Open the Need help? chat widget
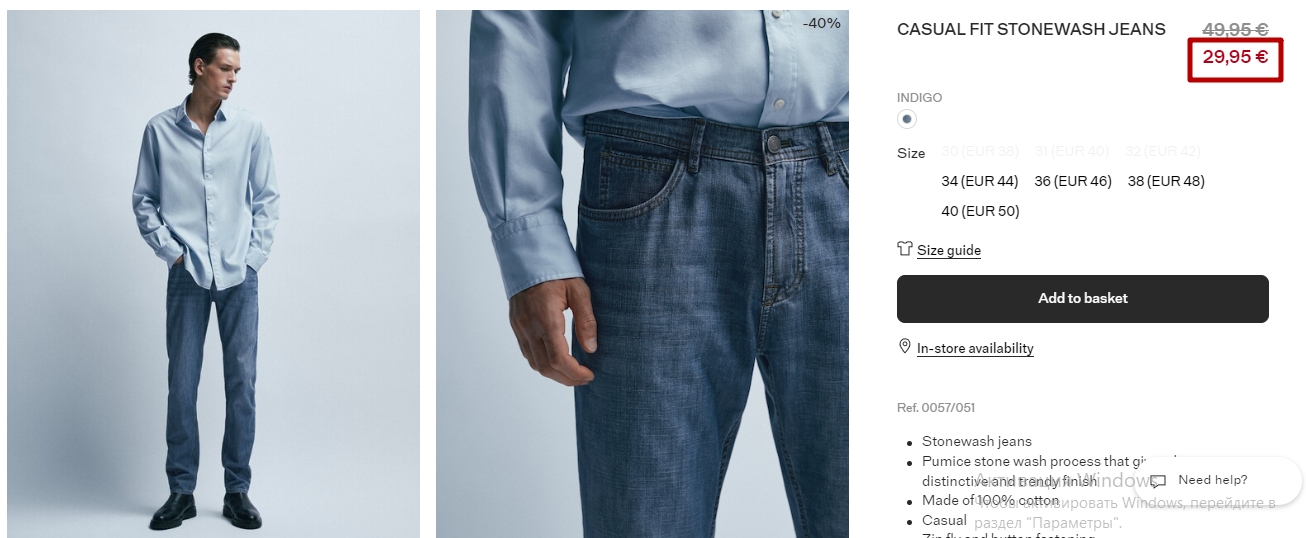This screenshot has height=538, width=1306. 1218,481
